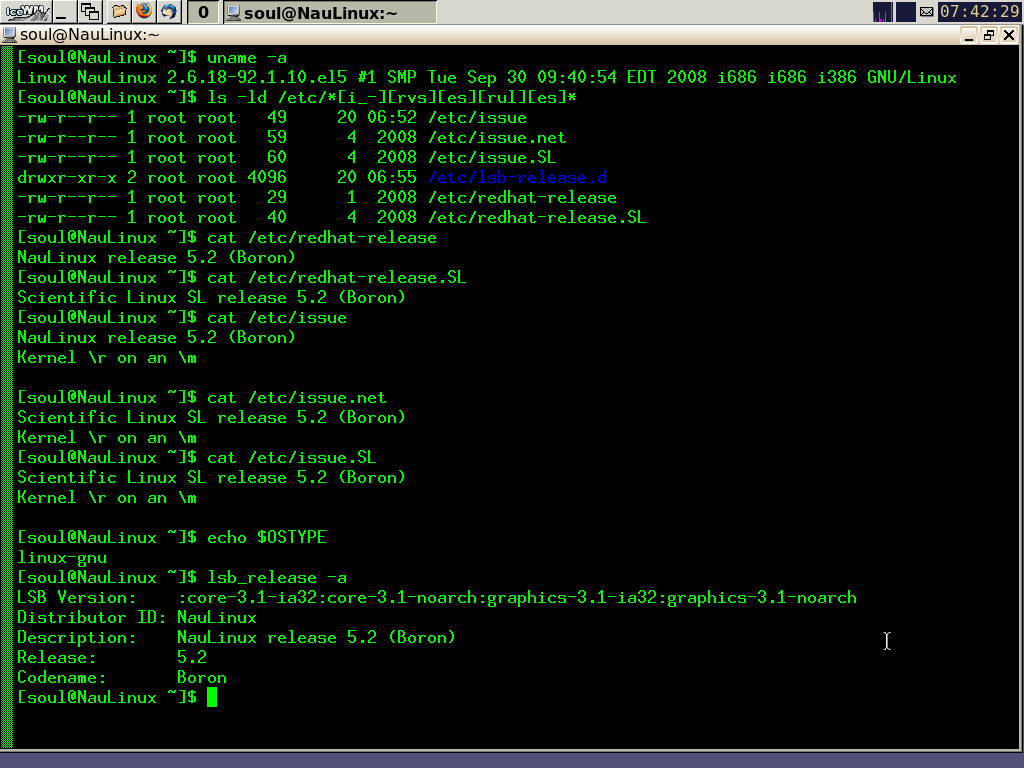Screen dimensions: 1024x768
Task: Open terminal window menu icon in titlebar
Action: click(9, 35)
